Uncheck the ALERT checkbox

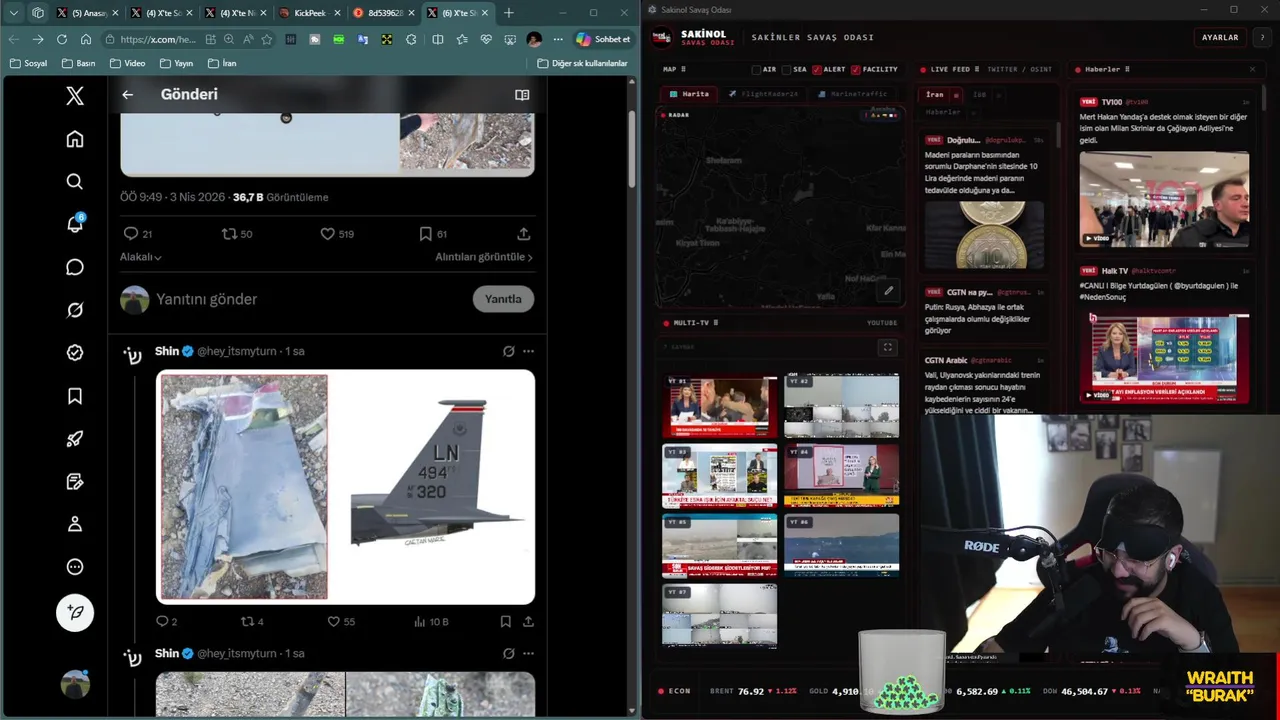point(817,70)
